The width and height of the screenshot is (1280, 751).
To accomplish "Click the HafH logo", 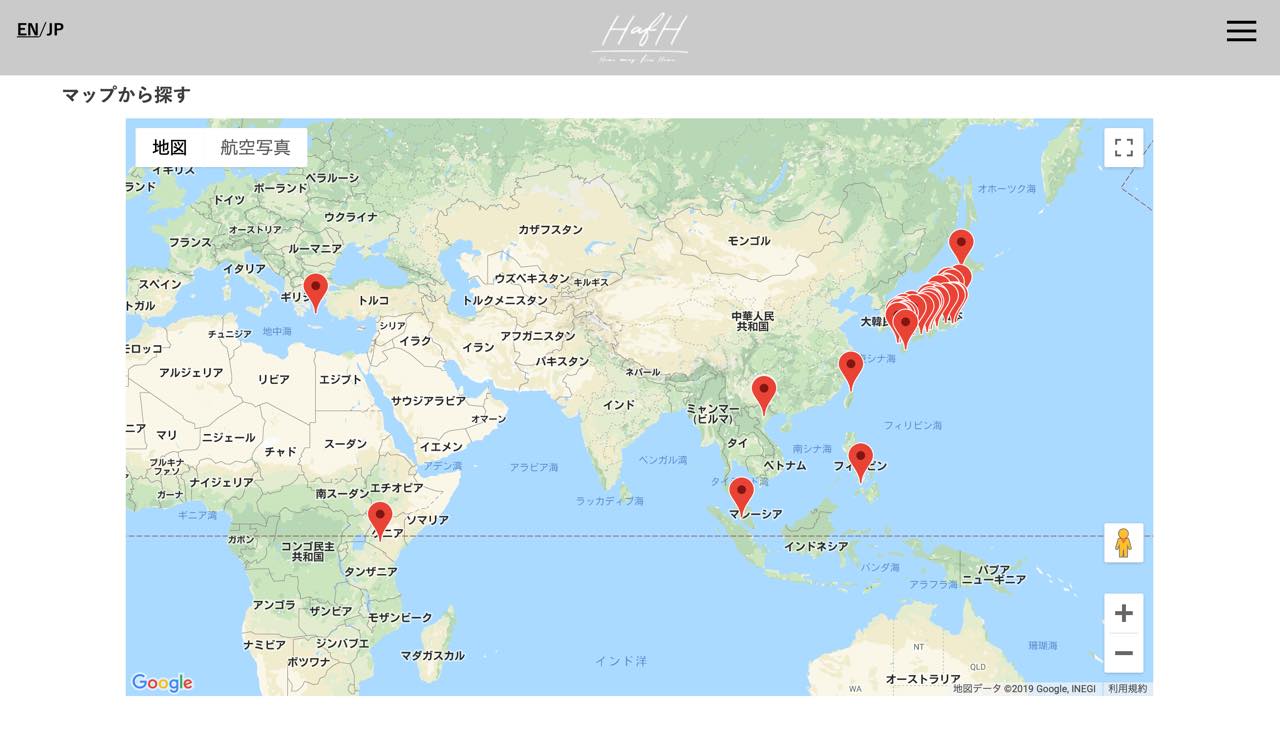I will 640,38.
